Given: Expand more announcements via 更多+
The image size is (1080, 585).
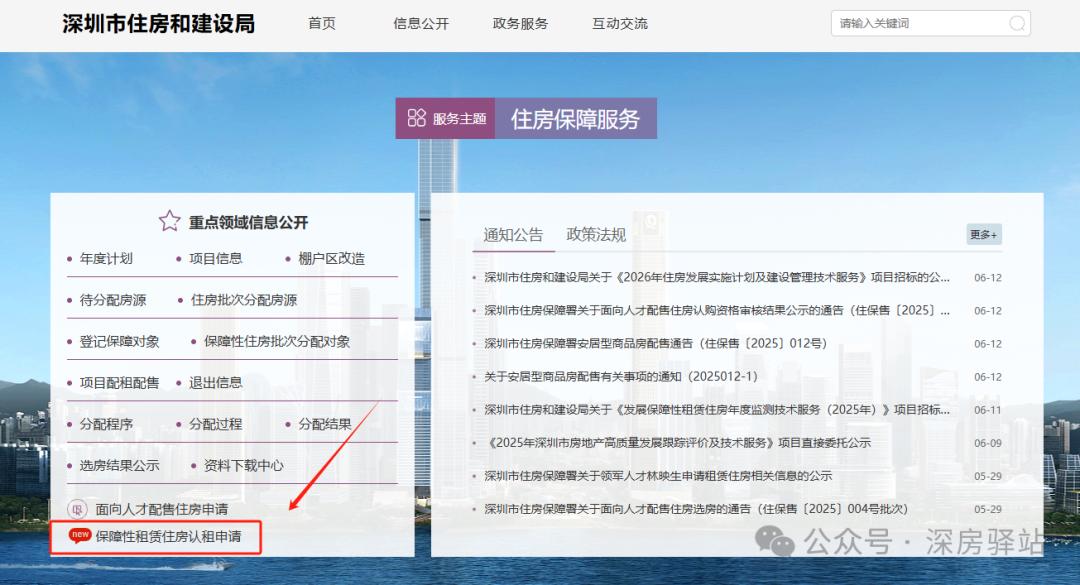Looking at the screenshot, I should [x=982, y=234].
